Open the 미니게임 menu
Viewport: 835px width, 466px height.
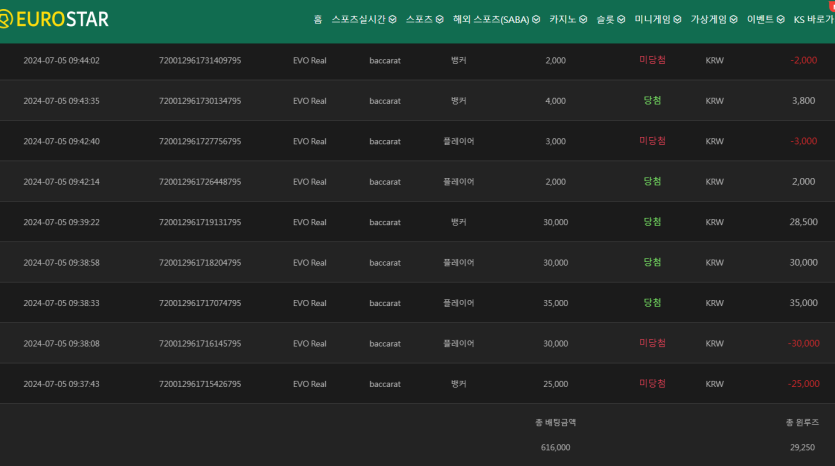click(652, 20)
